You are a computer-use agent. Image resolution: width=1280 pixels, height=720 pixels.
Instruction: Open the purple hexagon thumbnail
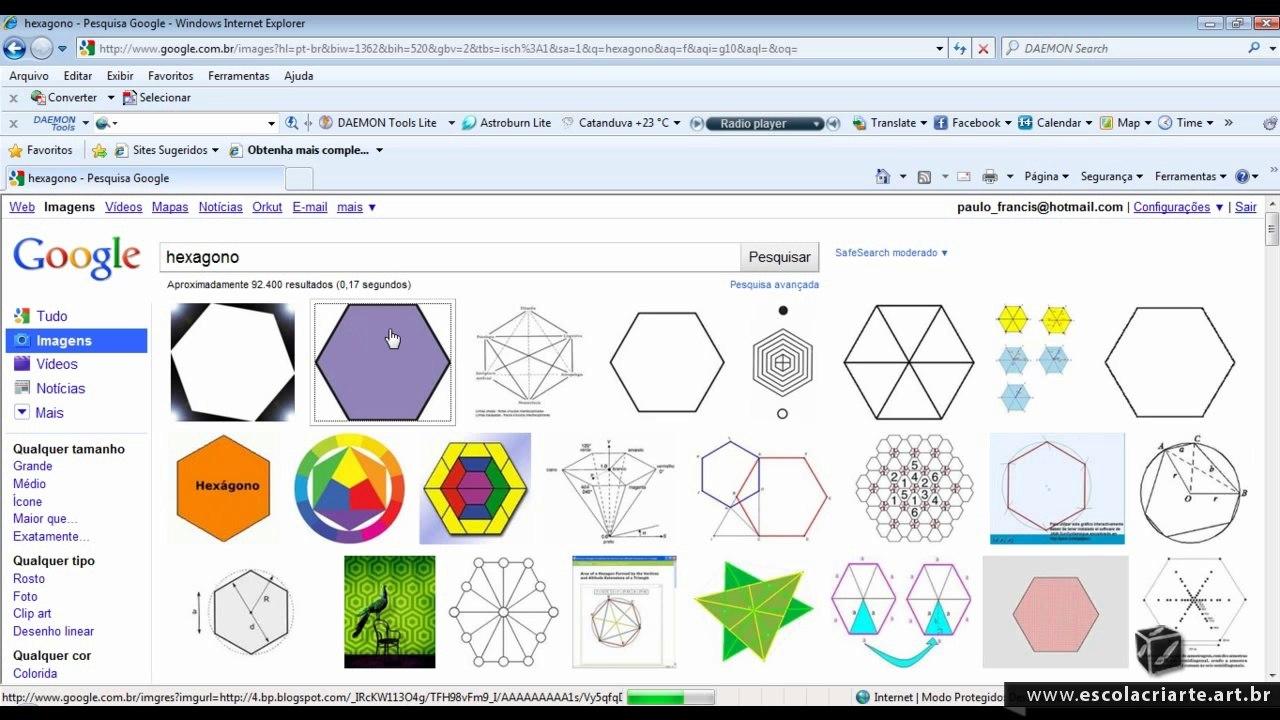pos(383,362)
